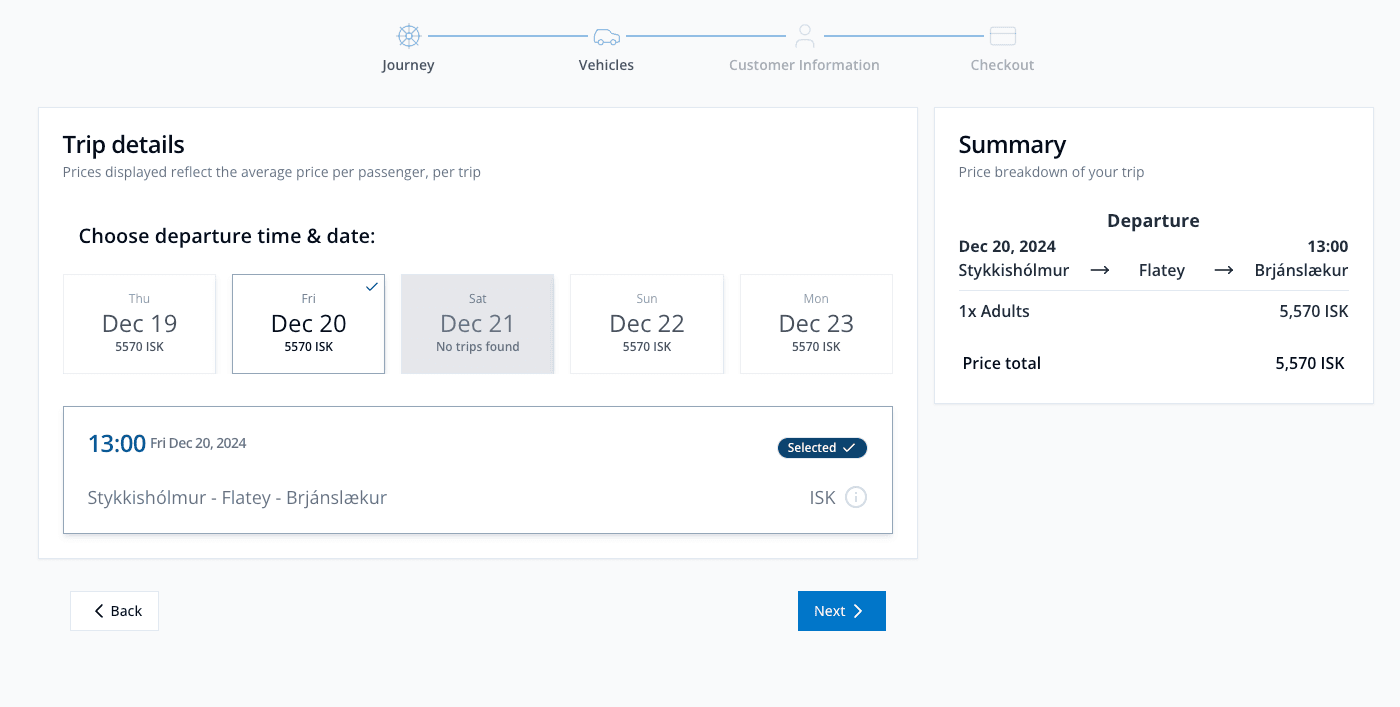
Task: Click the disabled Sat Dec 21 card
Action: (x=477, y=324)
